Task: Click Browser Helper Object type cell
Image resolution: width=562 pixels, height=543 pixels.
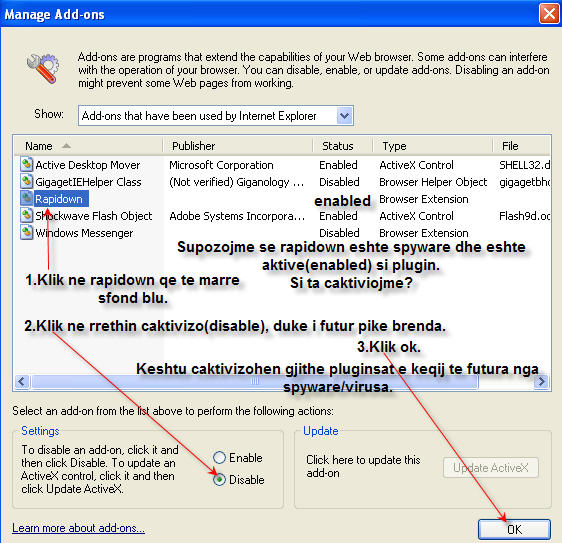Action: 433,182
